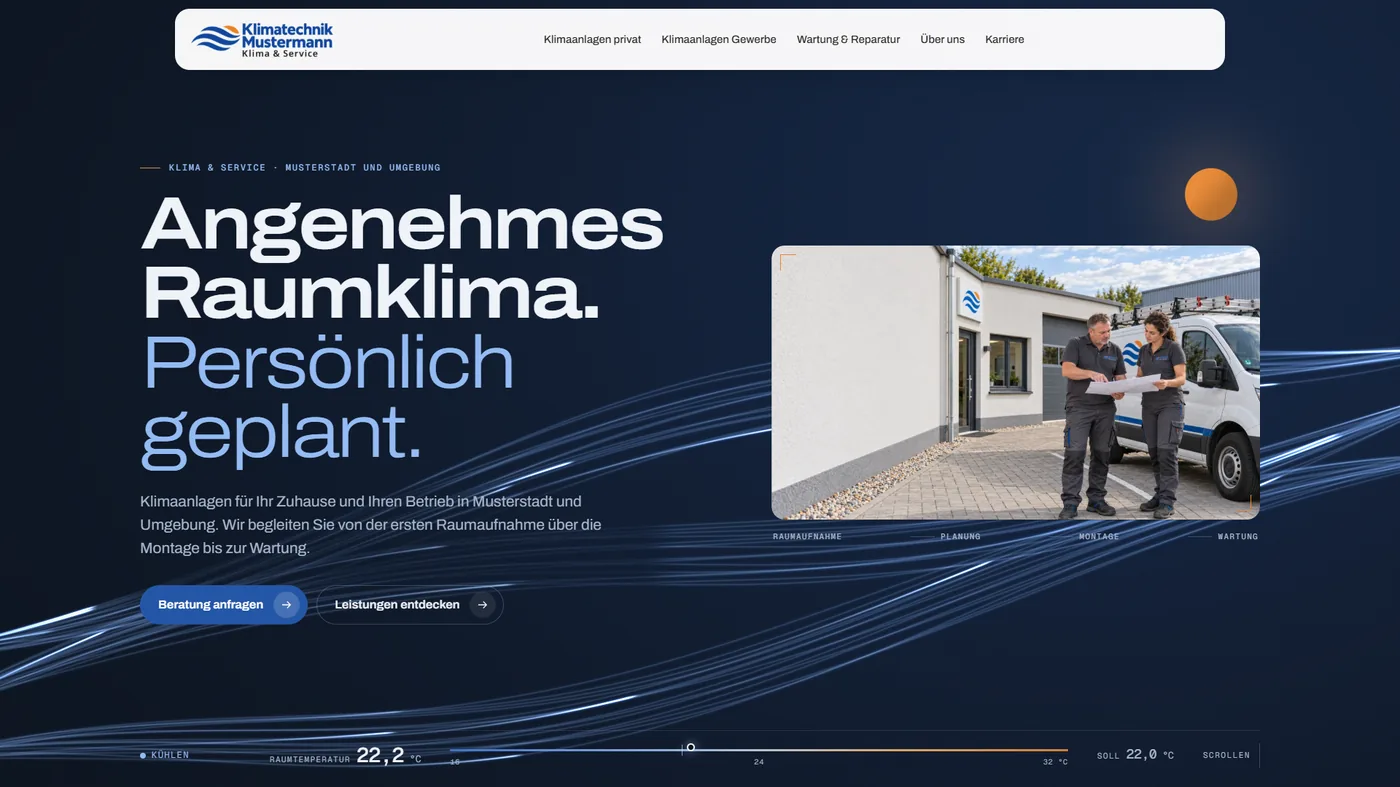Click the 24 scale mark label
Screen dimensions: 1400x787
[759, 762]
